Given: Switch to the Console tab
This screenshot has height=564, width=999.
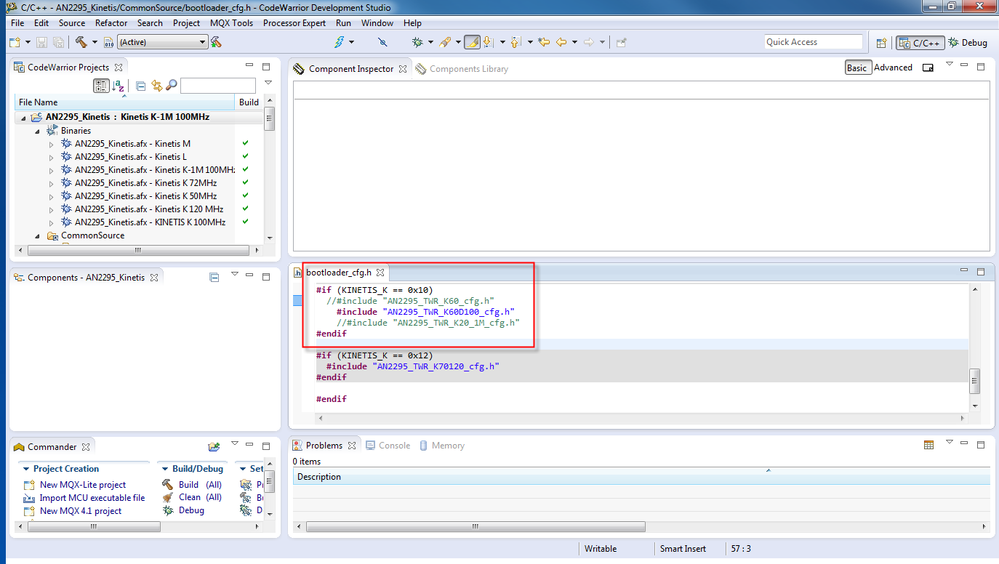Looking at the screenshot, I should point(393,446).
